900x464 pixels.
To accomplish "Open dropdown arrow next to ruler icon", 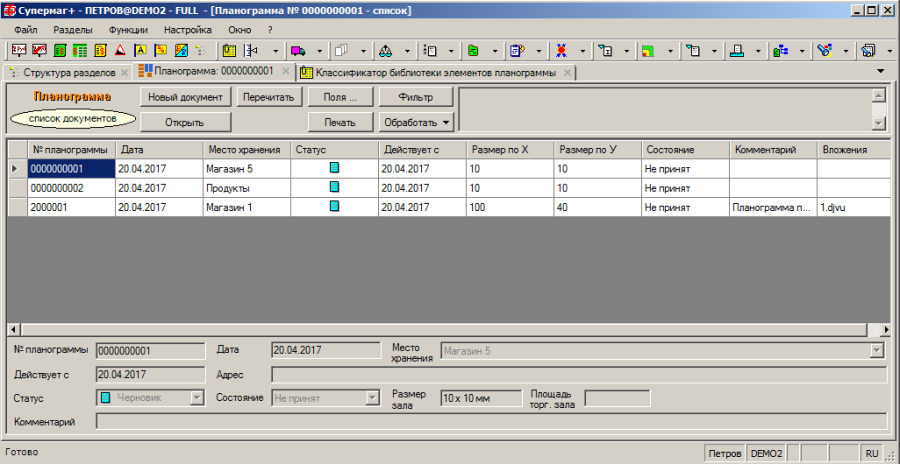I will [x=276, y=51].
